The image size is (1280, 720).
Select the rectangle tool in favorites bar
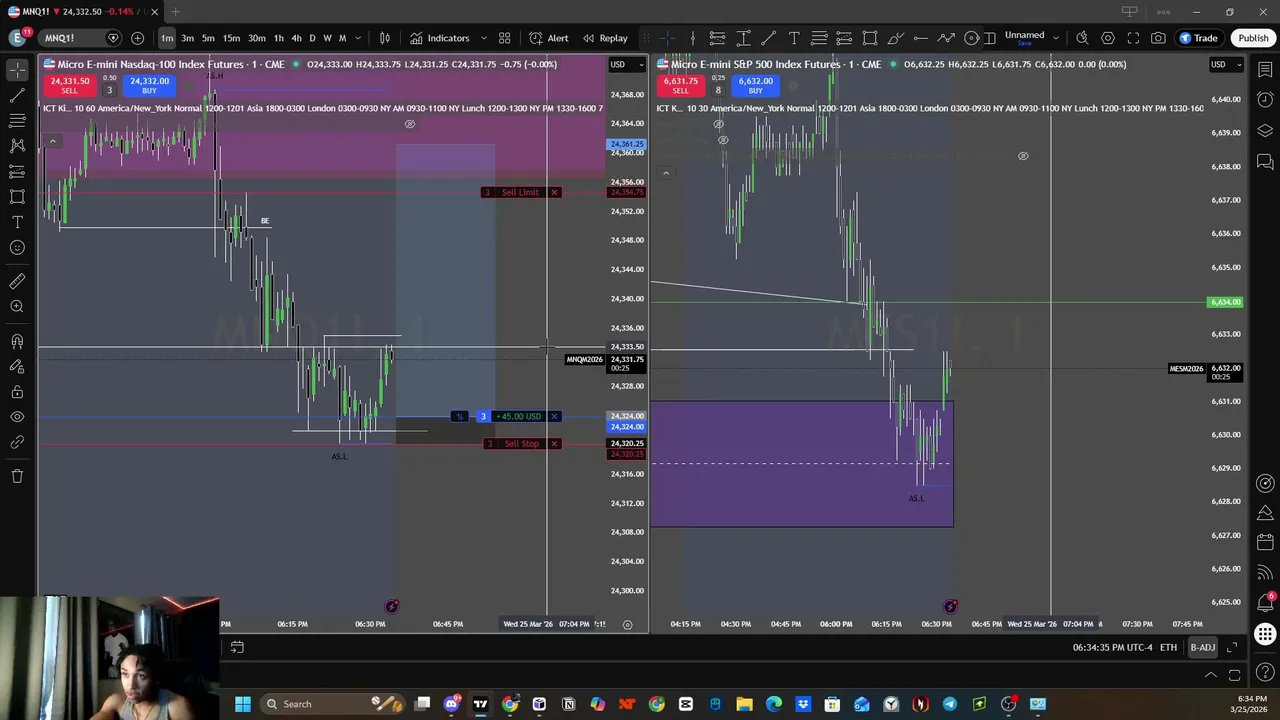click(870, 38)
